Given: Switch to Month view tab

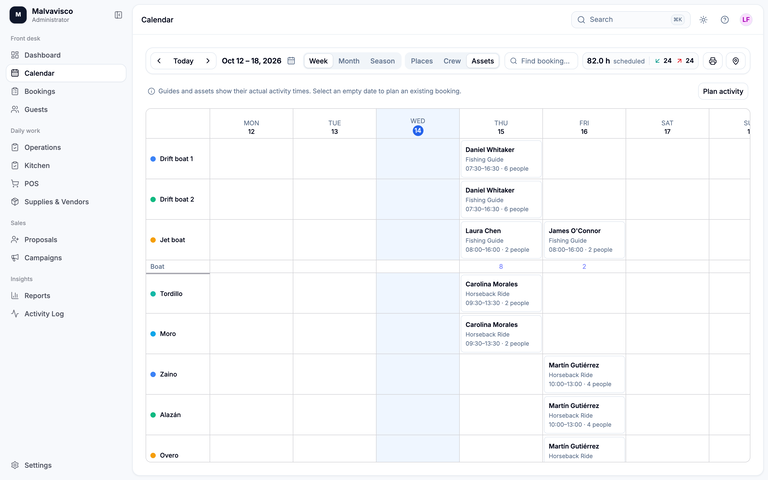Looking at the screenshot, I should point(349,61).
